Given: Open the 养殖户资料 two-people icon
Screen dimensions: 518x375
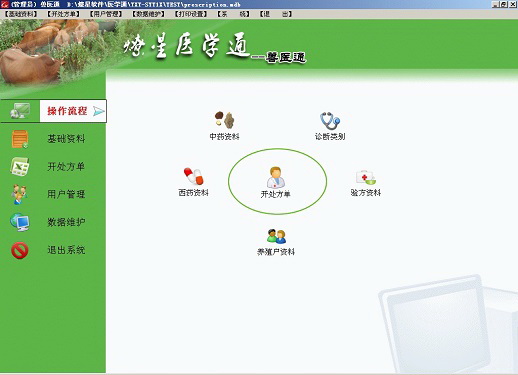Looking at the screenshot, I should point(276,236).
